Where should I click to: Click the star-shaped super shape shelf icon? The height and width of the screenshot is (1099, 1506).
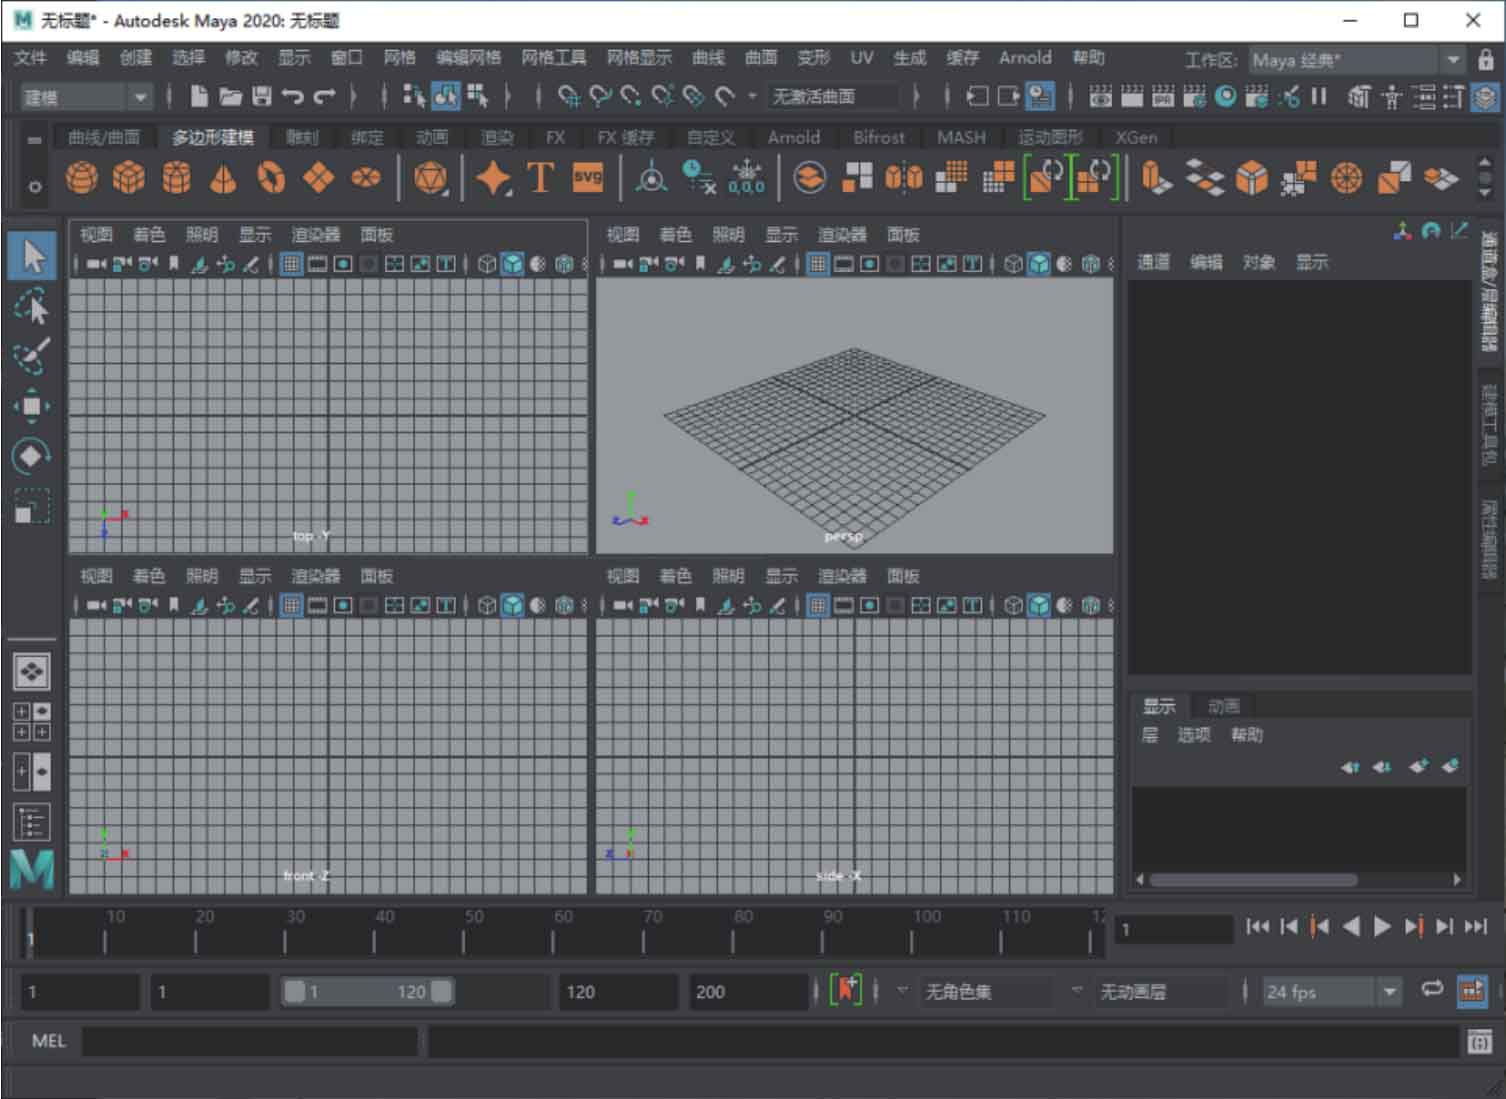[x=493, y=178]
